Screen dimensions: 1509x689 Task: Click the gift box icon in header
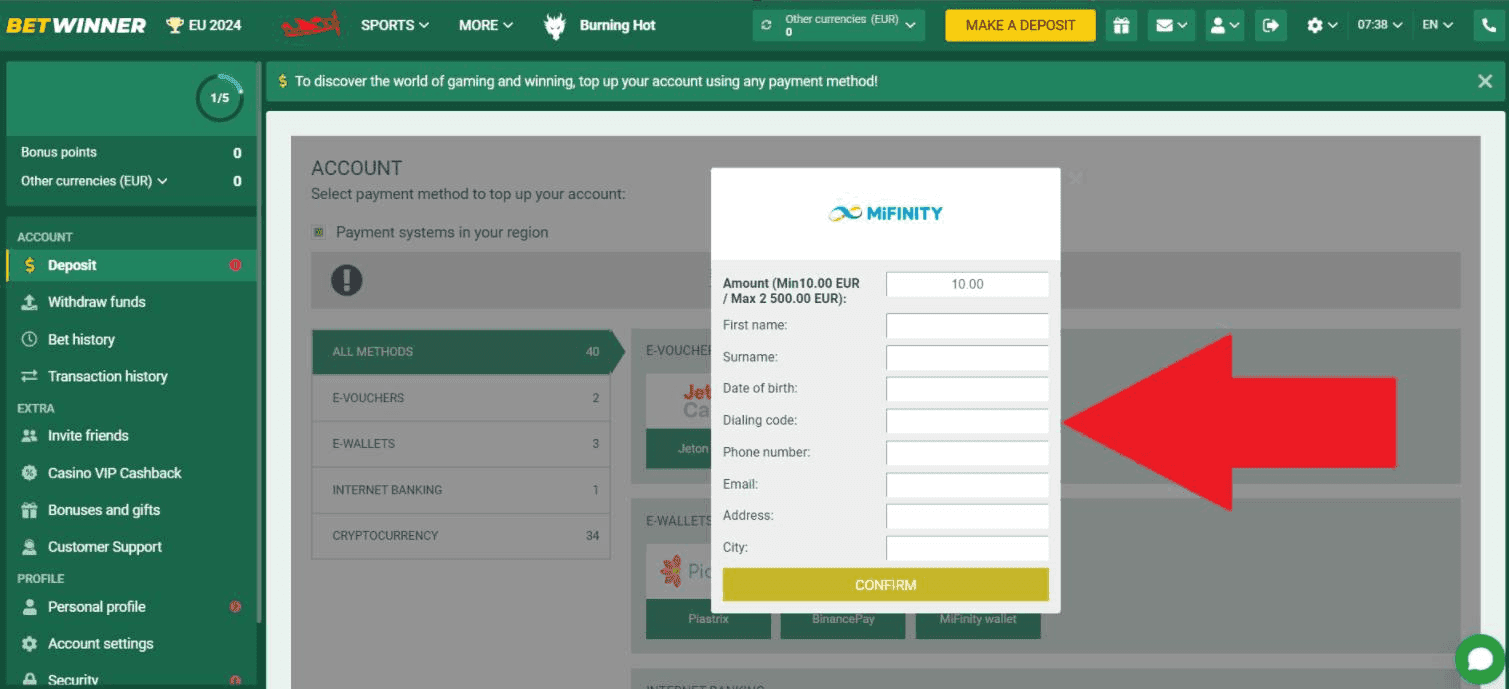tap(1123, 25)
